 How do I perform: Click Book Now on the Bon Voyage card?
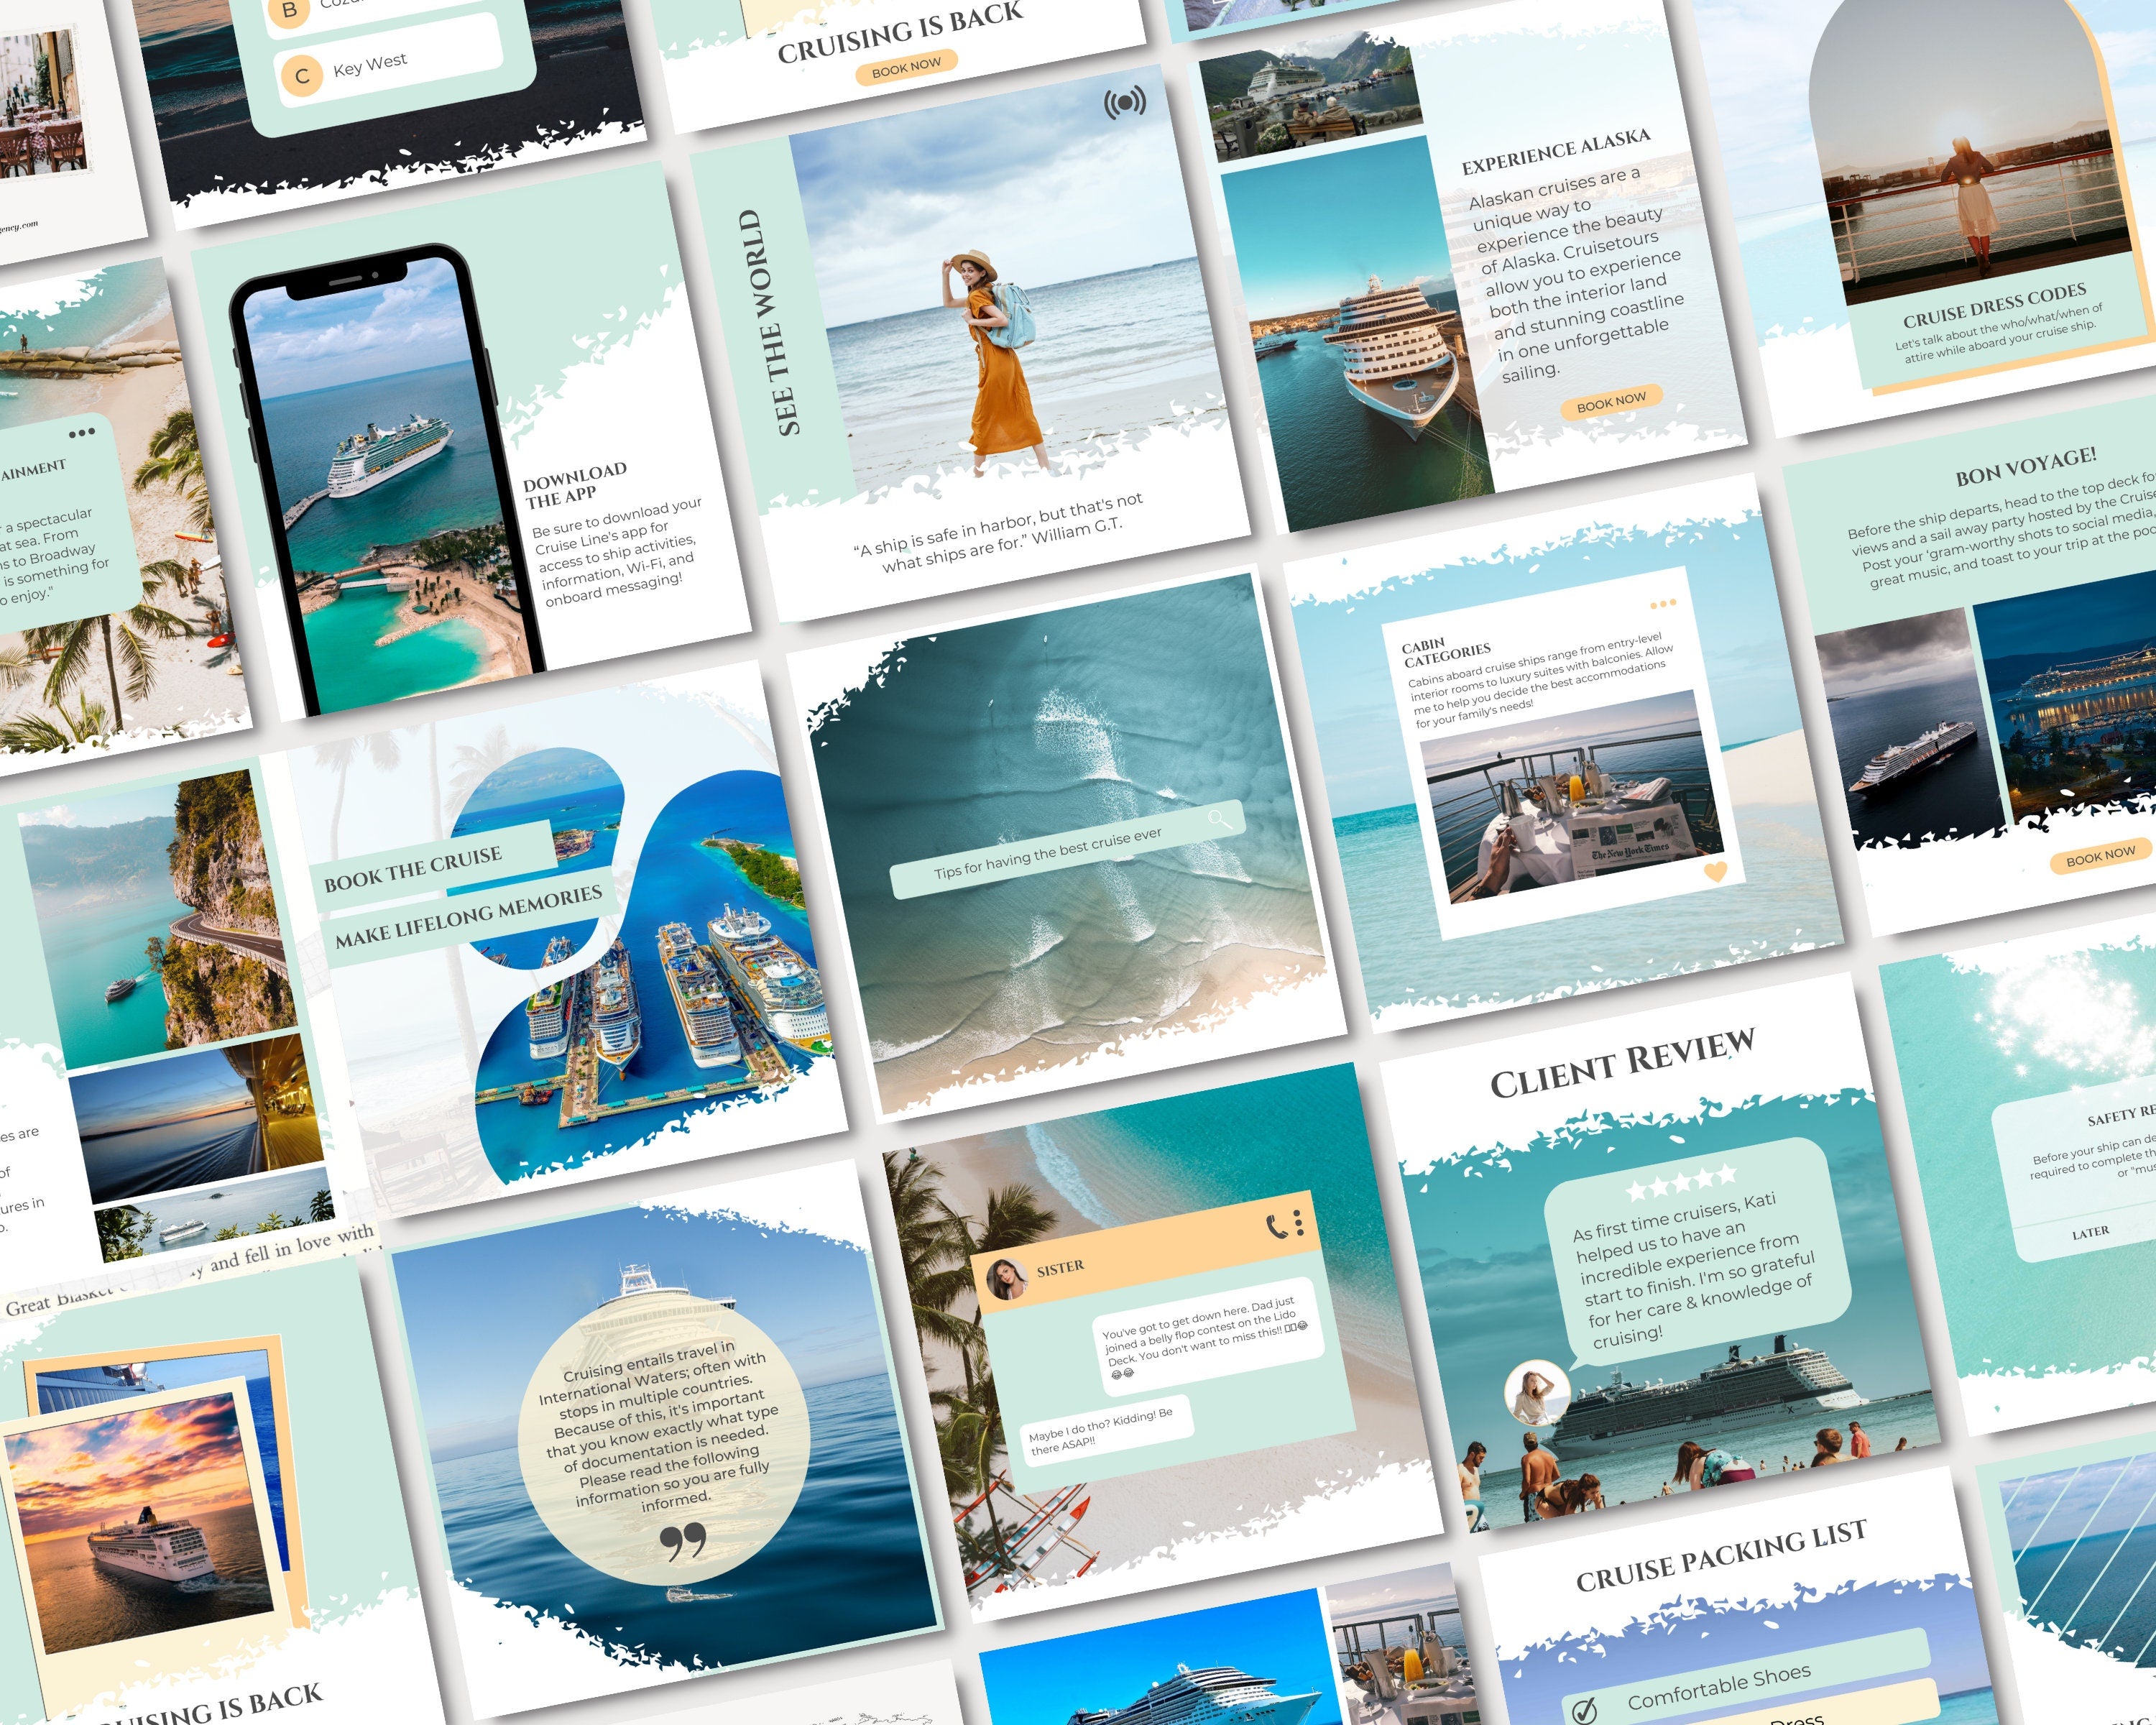pos(2100,856)
